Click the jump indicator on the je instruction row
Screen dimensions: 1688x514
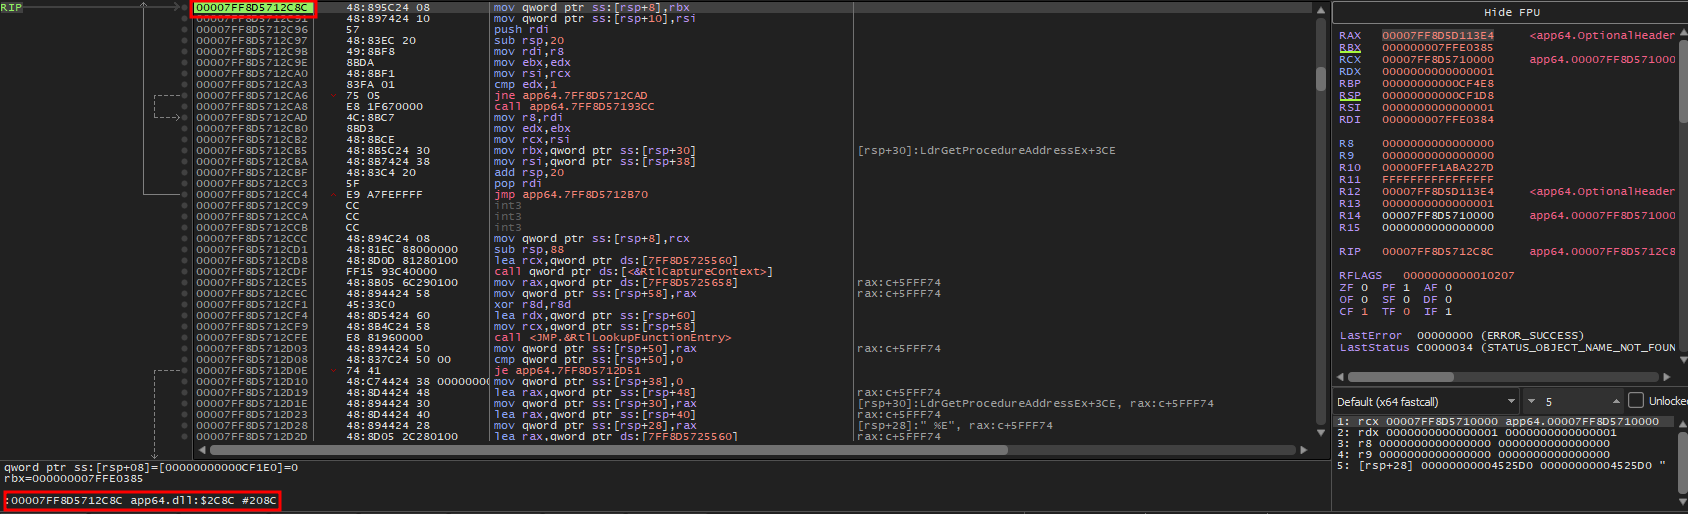pyautogui.click(x=335, y=371)
